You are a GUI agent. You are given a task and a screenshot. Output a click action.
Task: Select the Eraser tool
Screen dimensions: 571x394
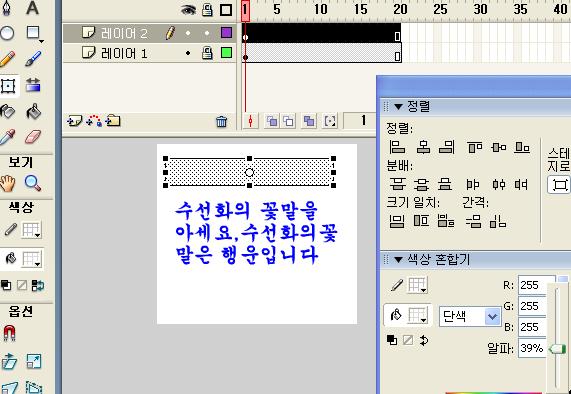coord(33,137)
